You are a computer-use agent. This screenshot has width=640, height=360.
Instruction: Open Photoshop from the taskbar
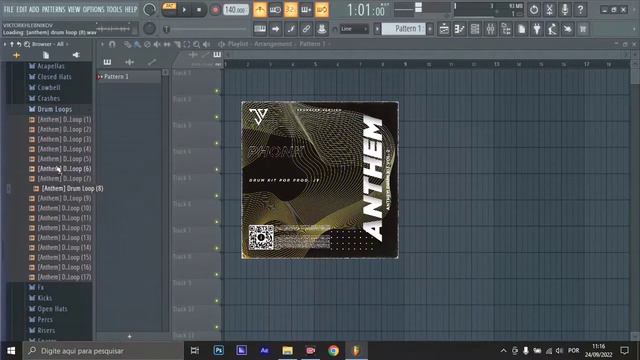(218, 351)
